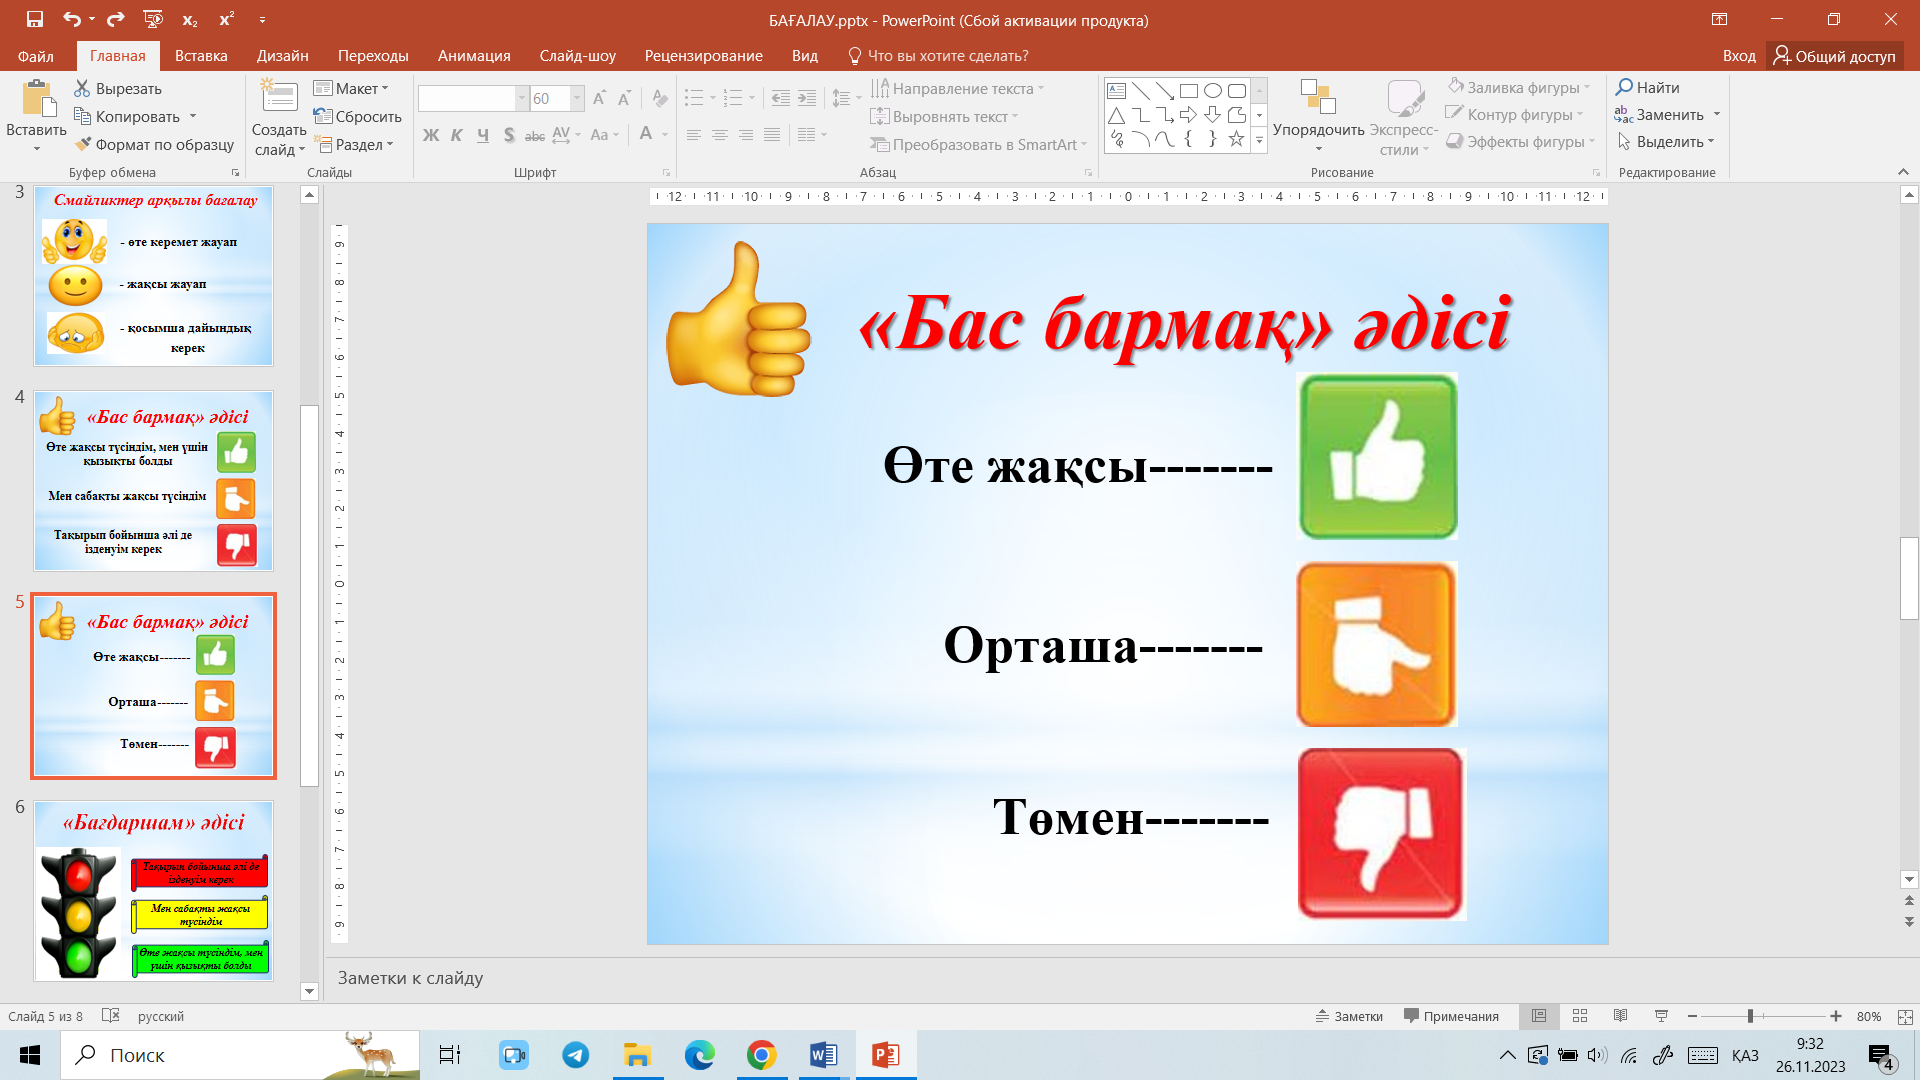Click the Создать слайд icon
The image size is (1920, 1080).
pos(279,98)
